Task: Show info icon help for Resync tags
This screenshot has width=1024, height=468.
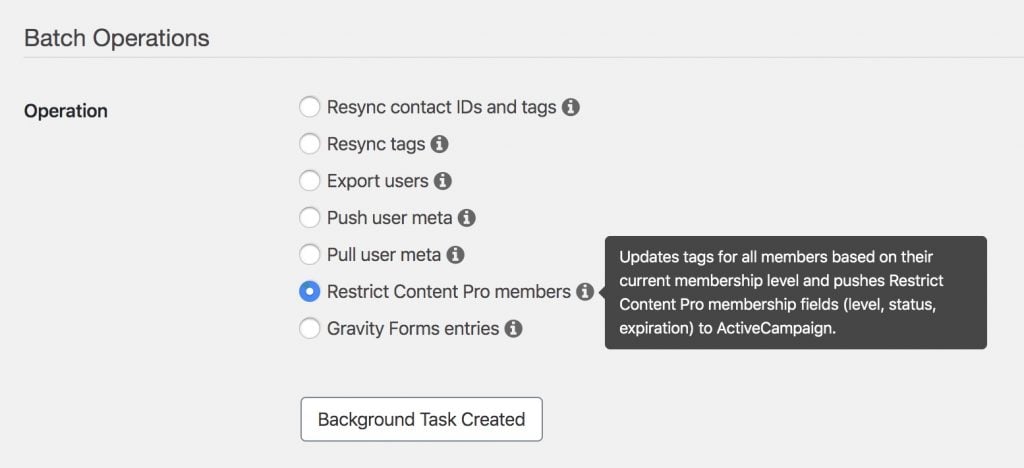Action: tap(440, 144)
